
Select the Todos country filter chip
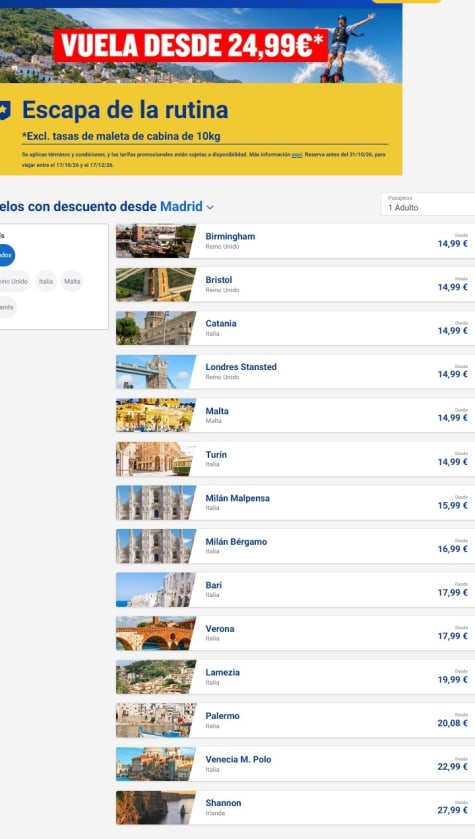(5, 255)
